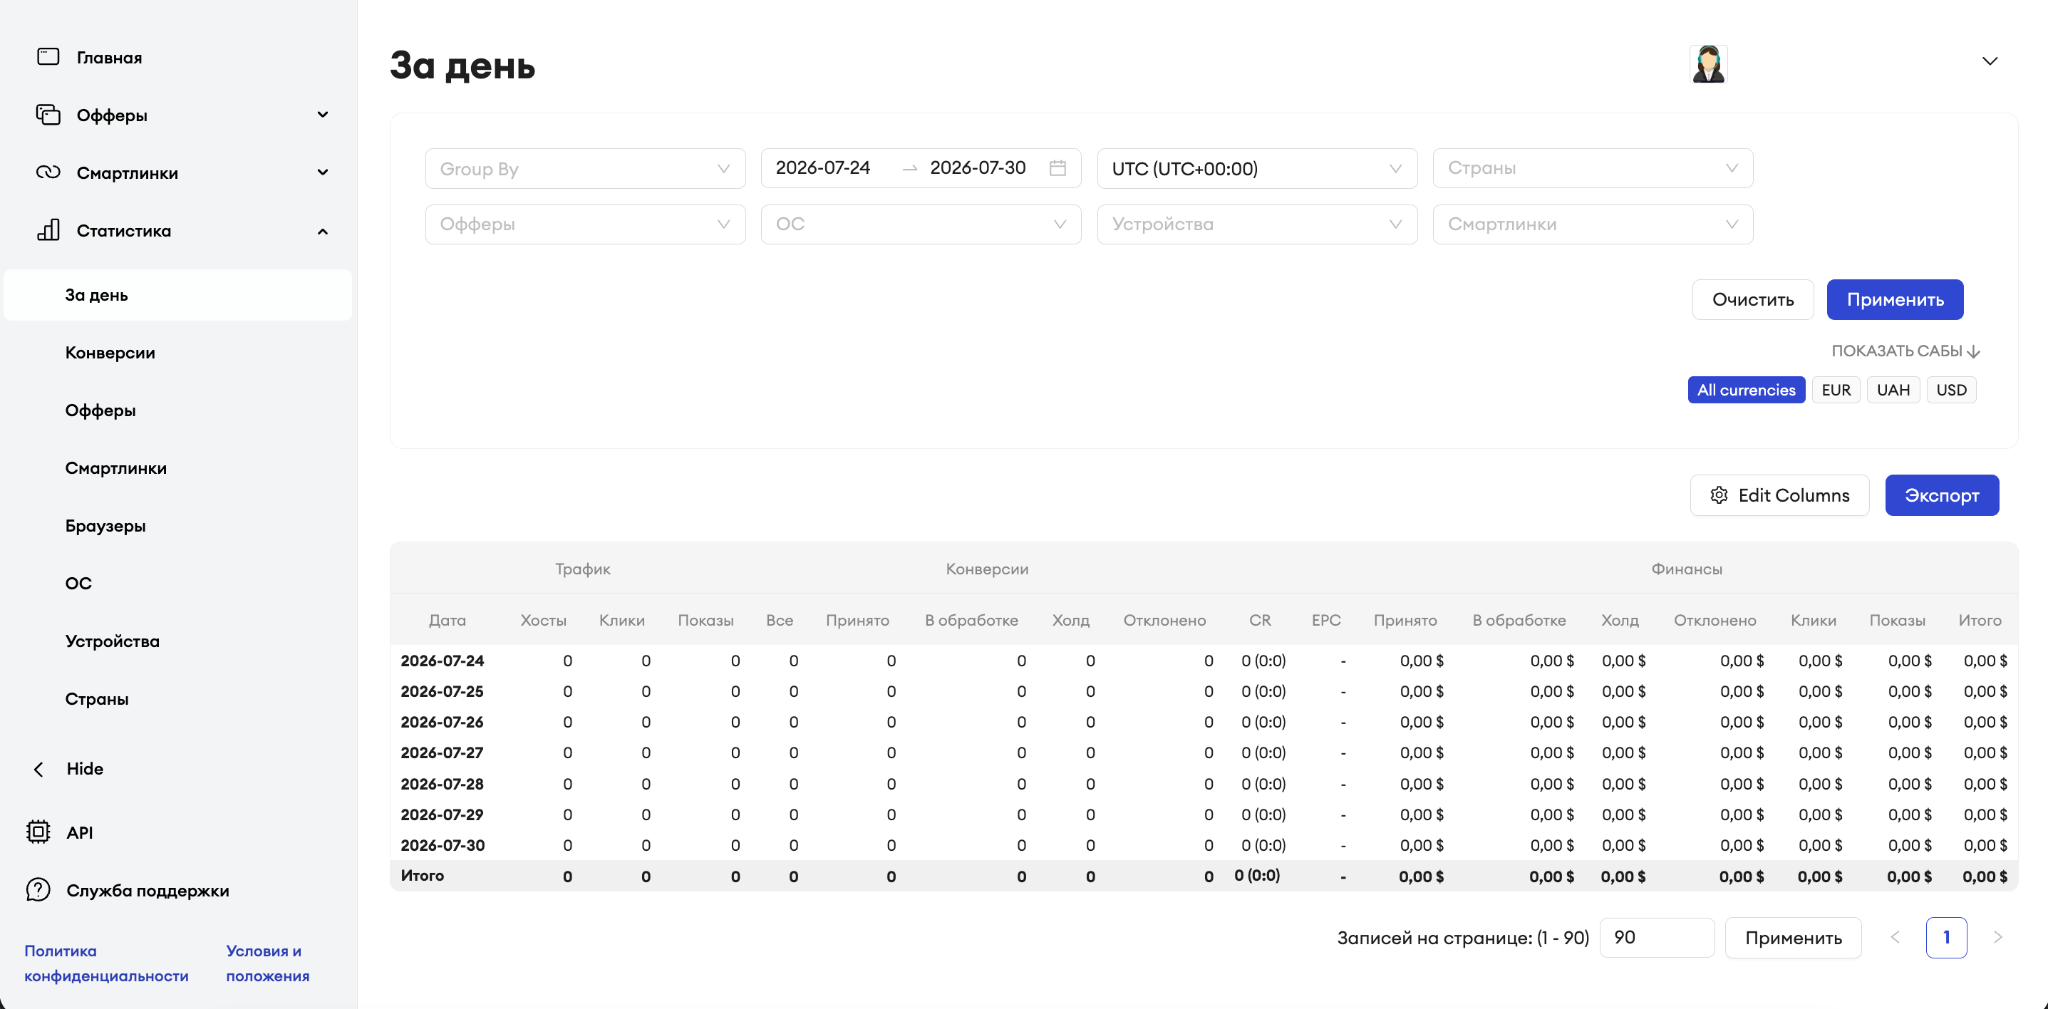Viewport: 2048px width, 1009px height.
Task: Click the Edit Columns button
Action: 1779,495
